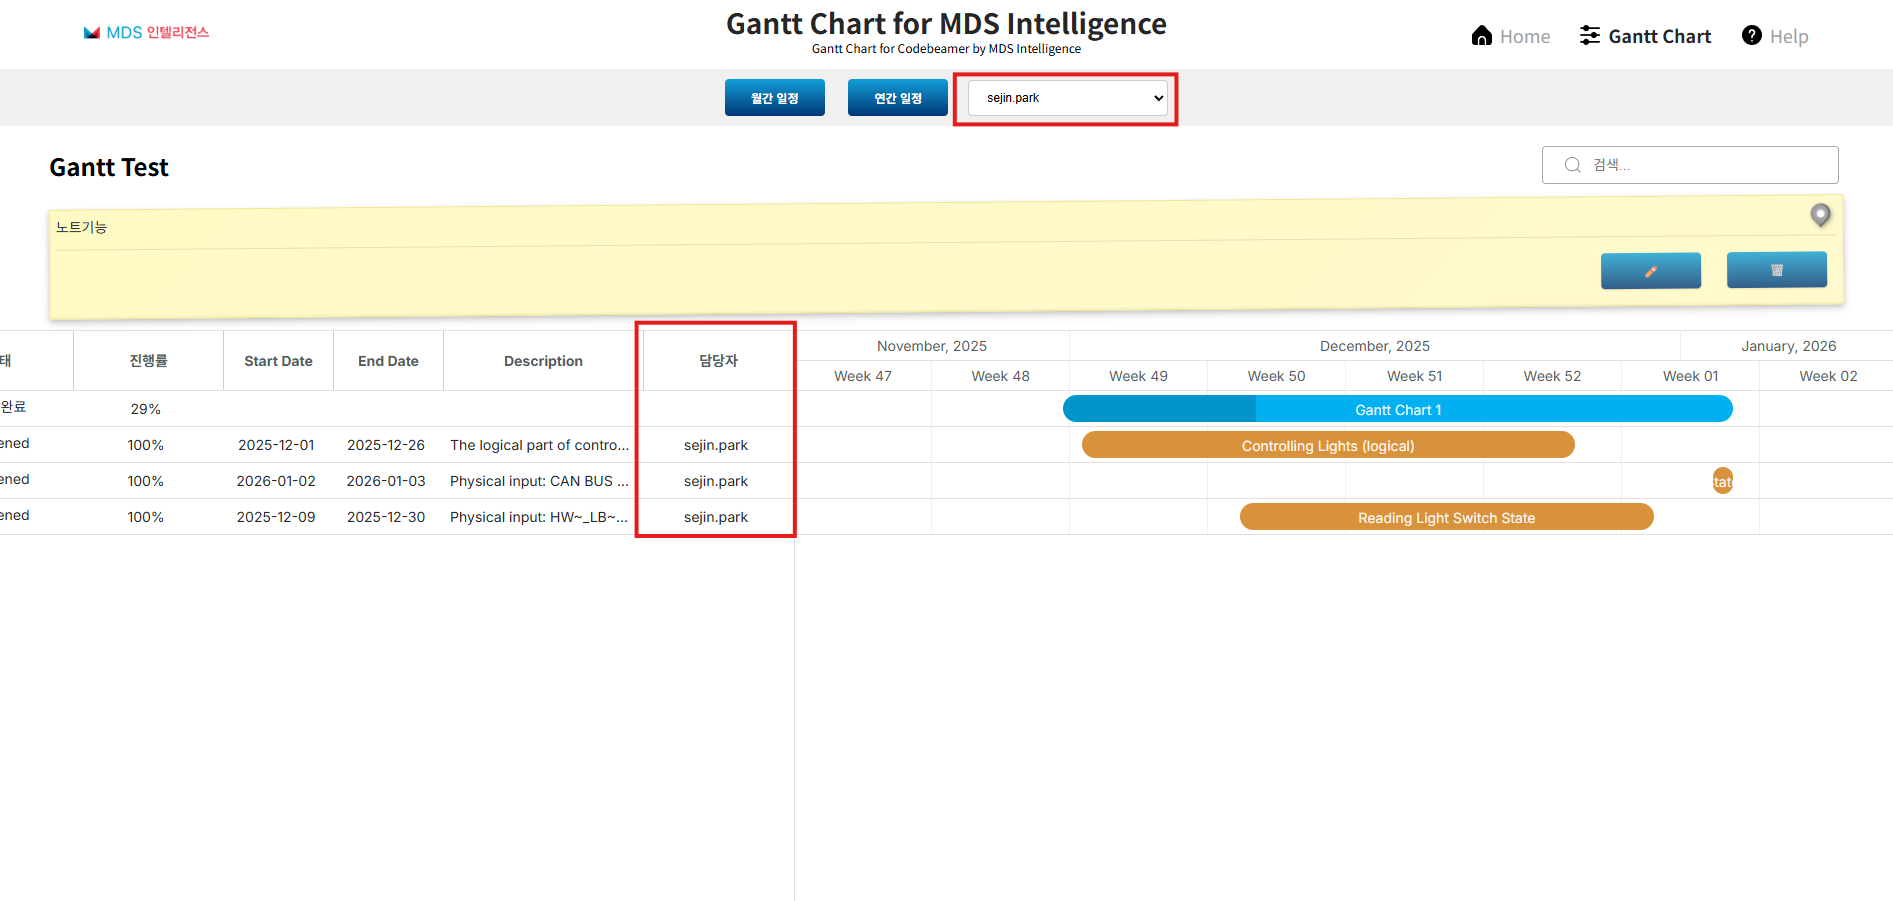The image size is (1893, 901).
Task: Click the Reading Light Switch State bar
Action: click(x=1446, y=517)
